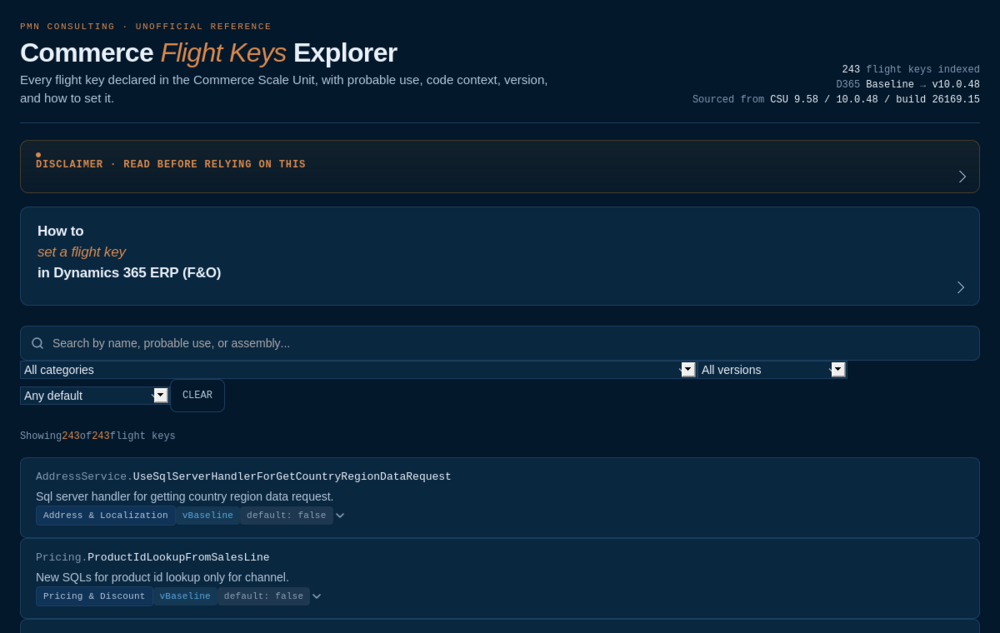Click New SQLs for product id lookup description
Viewport: 1000px width, 633px height.
click(x=162, y=577)
